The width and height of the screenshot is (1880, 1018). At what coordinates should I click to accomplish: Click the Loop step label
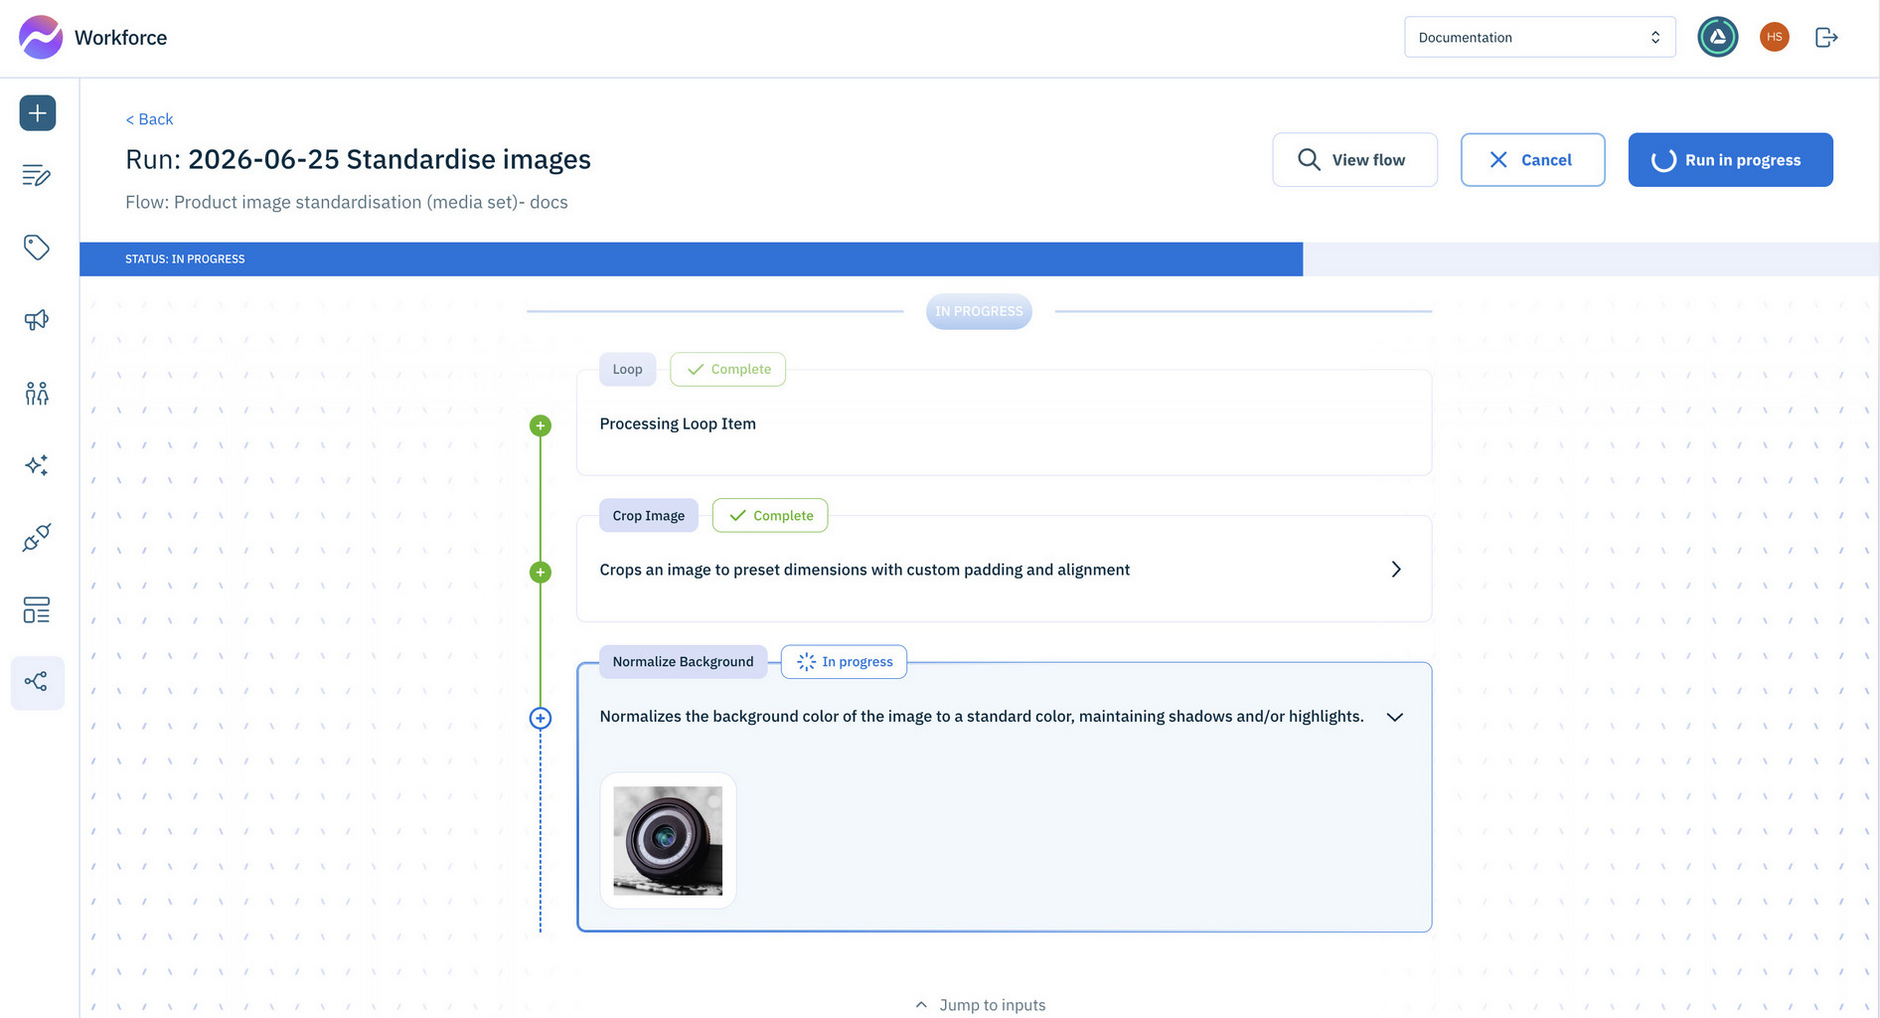click(x=627, y=369)
